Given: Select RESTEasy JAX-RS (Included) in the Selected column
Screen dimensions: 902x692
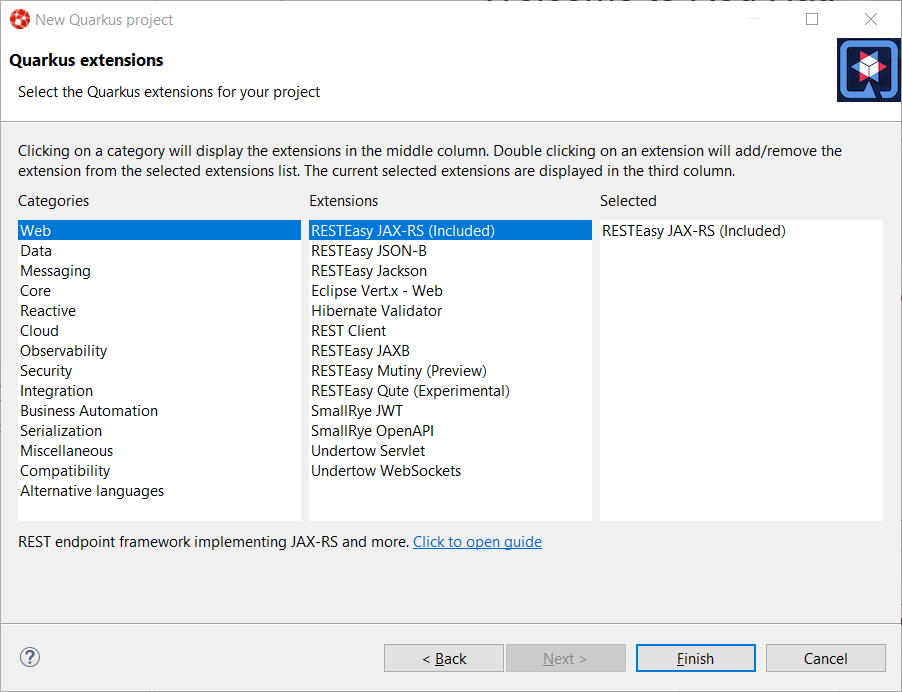Looking at the screenshot, I should (x=742, y=230).
